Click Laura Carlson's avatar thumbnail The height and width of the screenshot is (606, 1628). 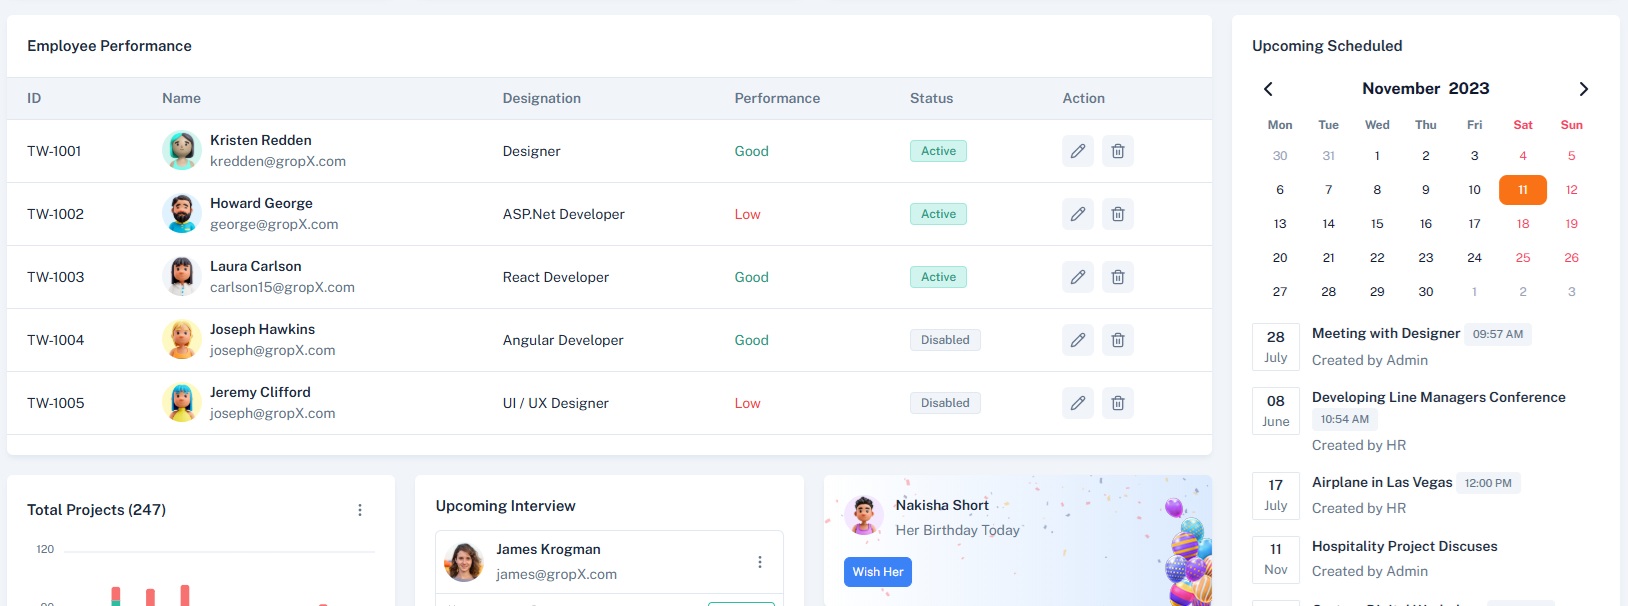tap(181, 277)
